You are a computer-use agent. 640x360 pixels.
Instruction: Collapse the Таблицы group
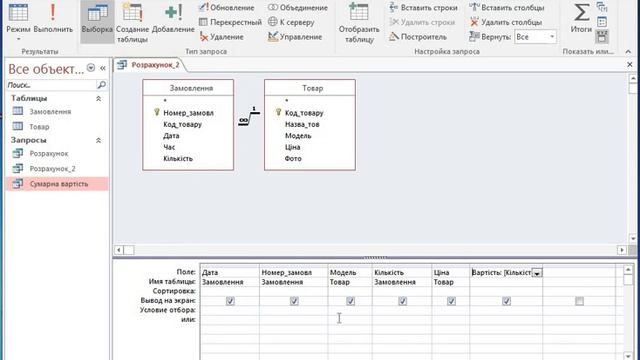(x=98, y=98)
